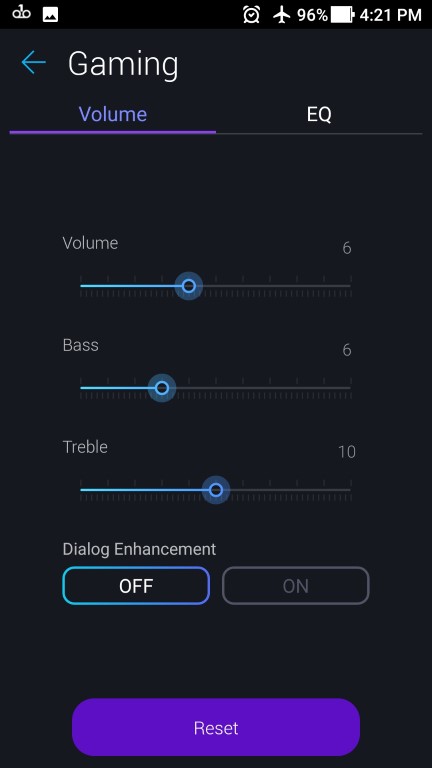Image resolution: width=432 pixels, height=768 pixels.
Task: Tap the alarm clock status icon
Action: click(x=251, y=15)
